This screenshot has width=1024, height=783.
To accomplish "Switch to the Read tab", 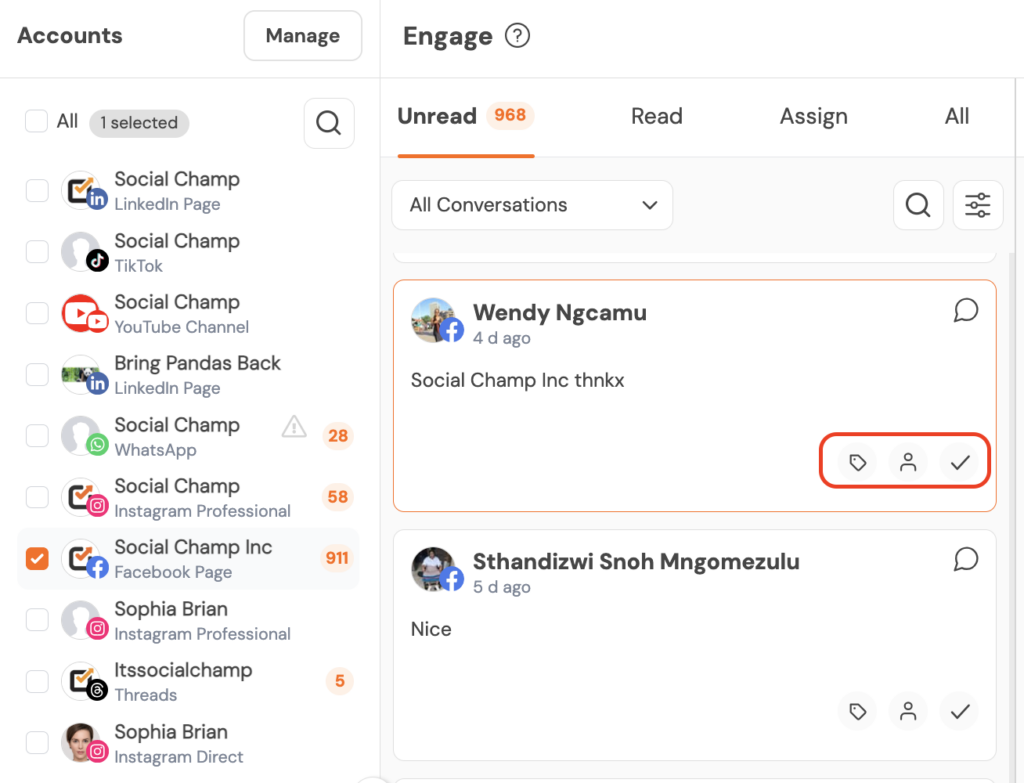I will (x=656, y=116).
